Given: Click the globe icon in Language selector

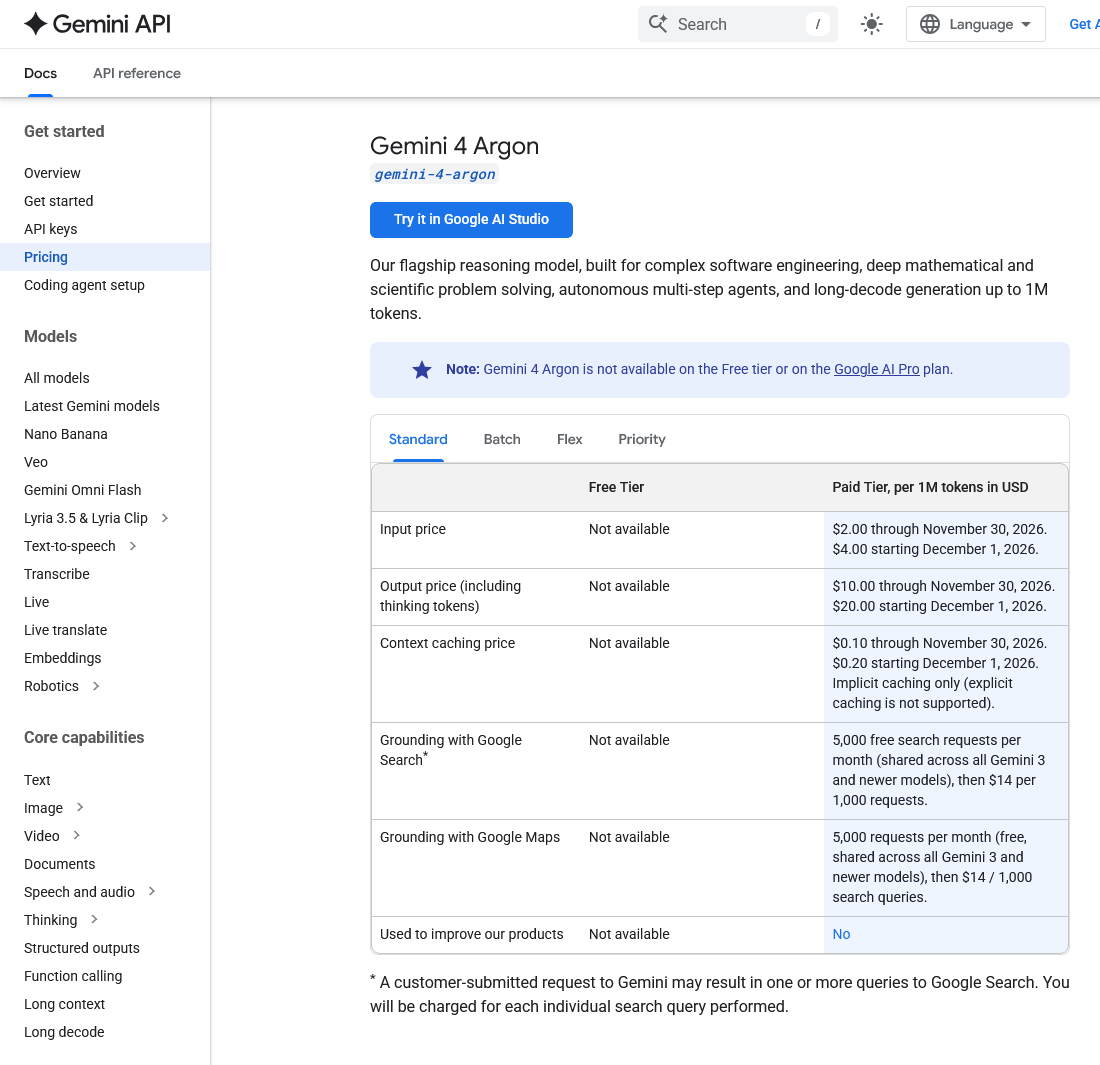Looking at the screenshot, I should 930,25.
